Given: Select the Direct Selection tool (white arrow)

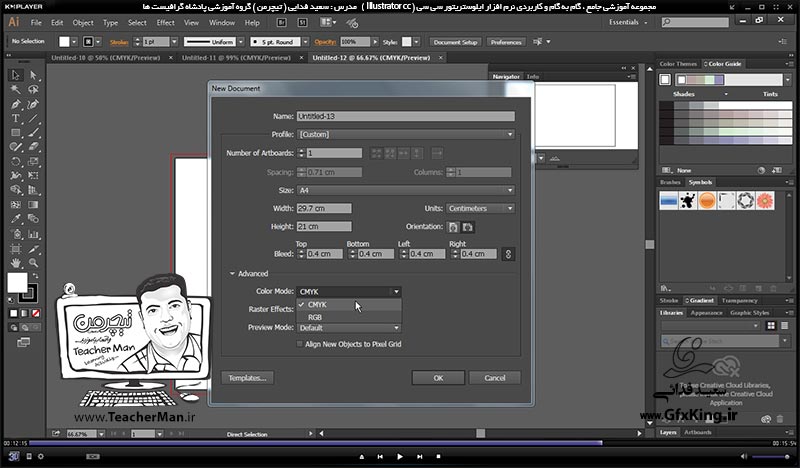Looking at the screenshot, I should (33, 75).
